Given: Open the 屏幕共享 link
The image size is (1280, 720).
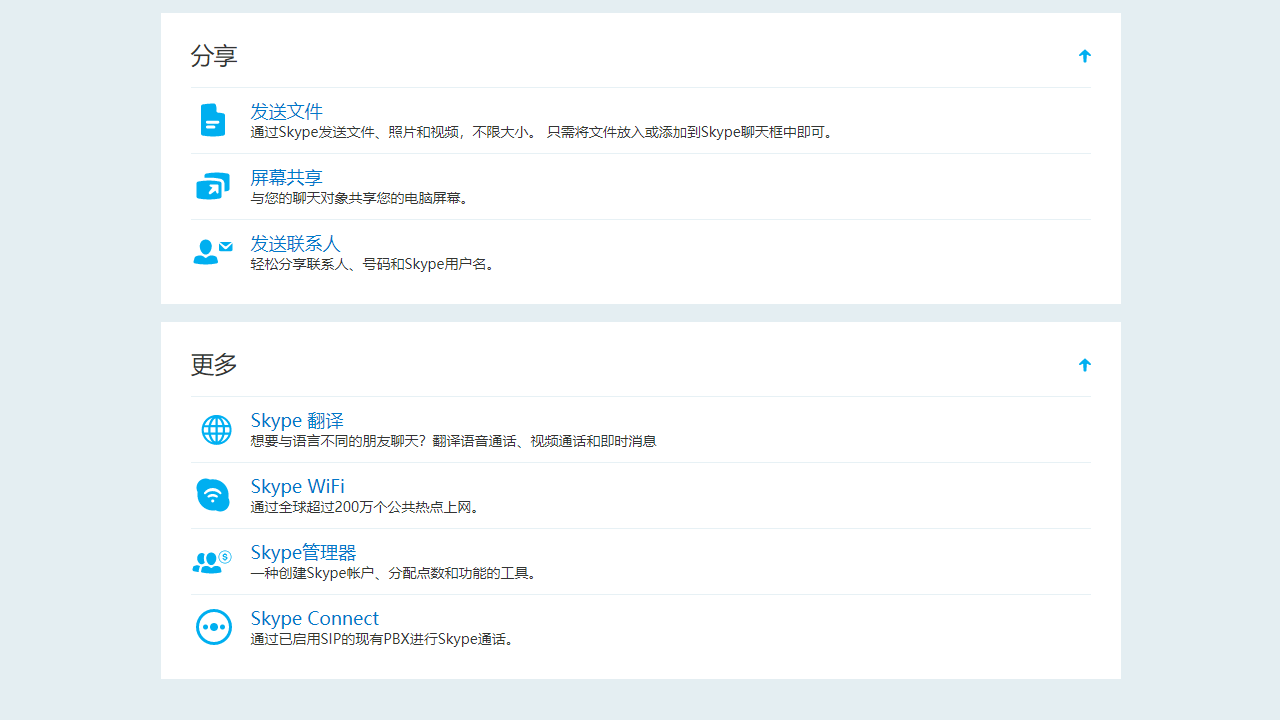Looking at the screenshot, I should 286,177.
